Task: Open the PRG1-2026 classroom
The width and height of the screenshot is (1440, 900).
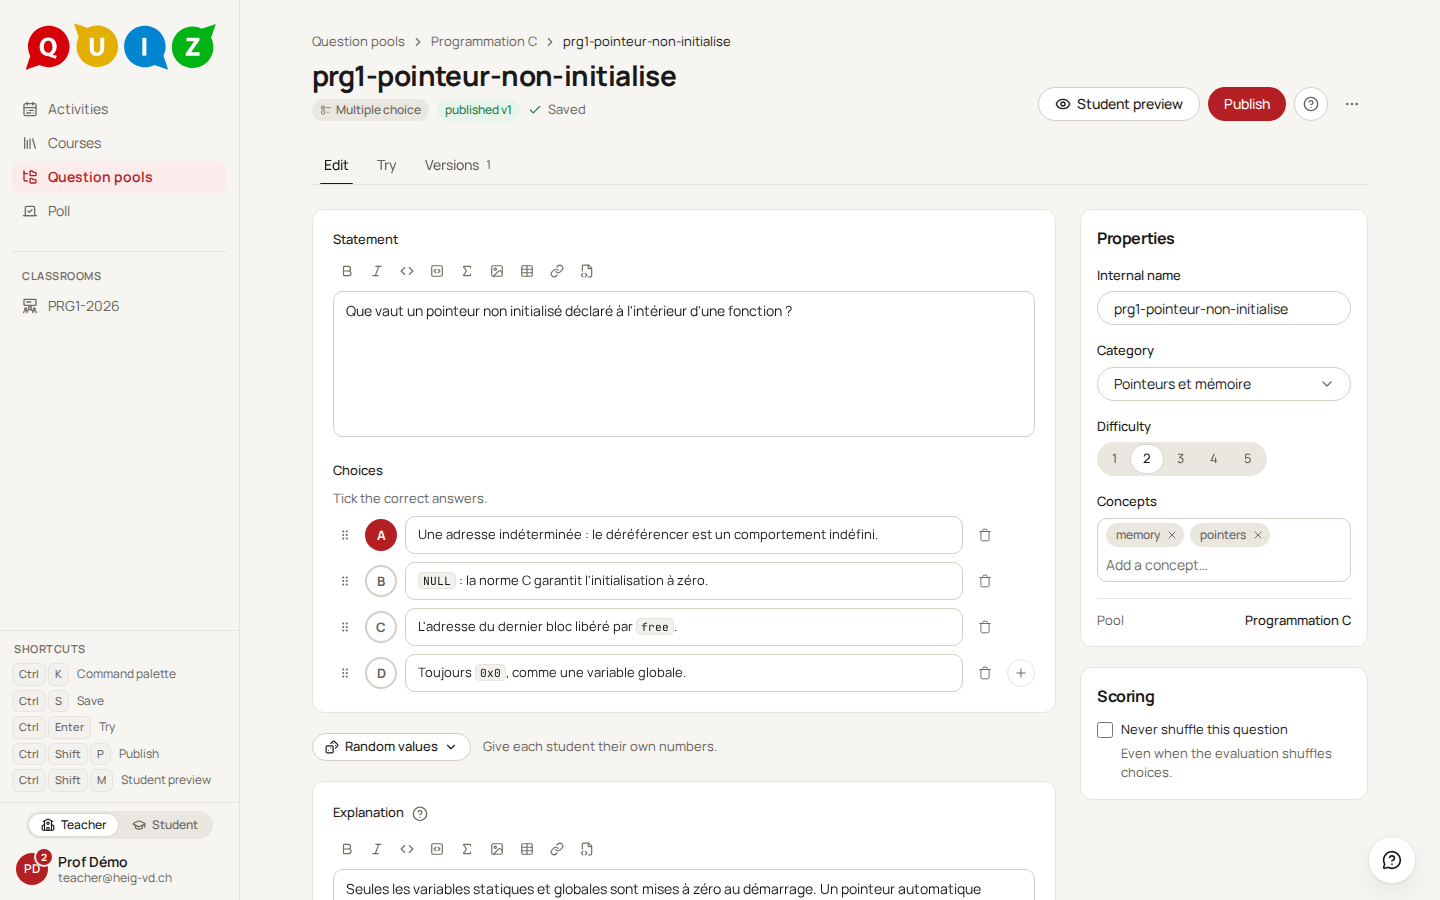Action: 120,306
